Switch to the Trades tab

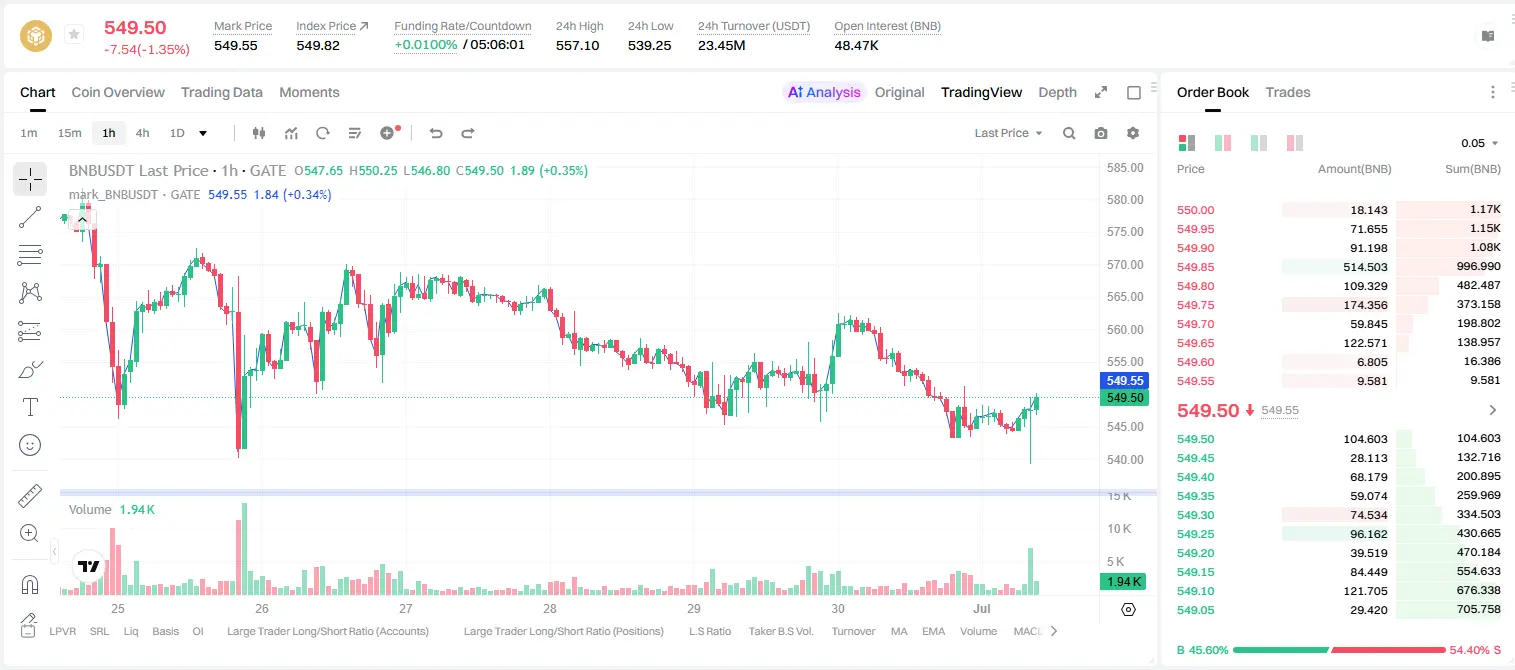[x=1287, y=92]
